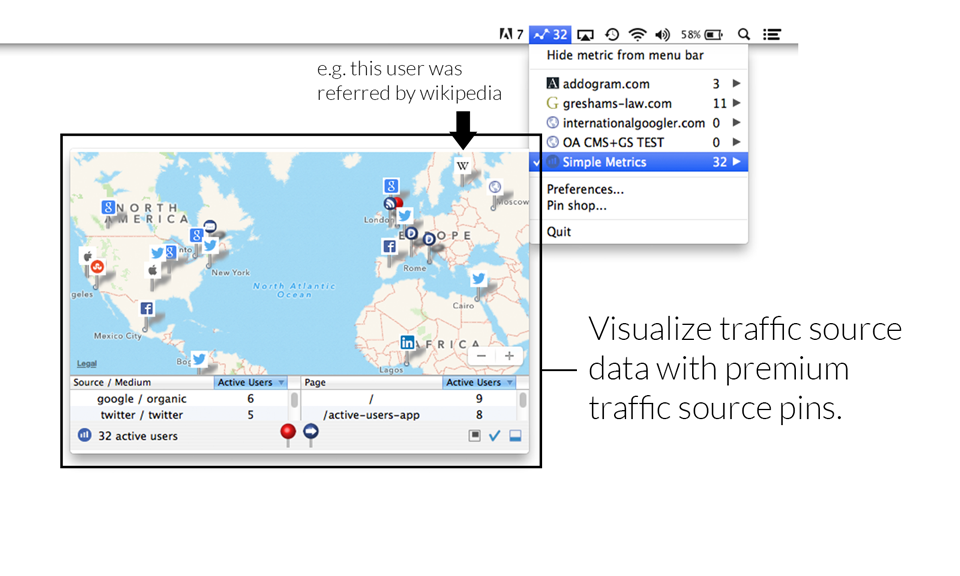This screenshot has height=576, width=960.
Task: Select the globe pin near Moscow
Action: [x=495, y=187]
